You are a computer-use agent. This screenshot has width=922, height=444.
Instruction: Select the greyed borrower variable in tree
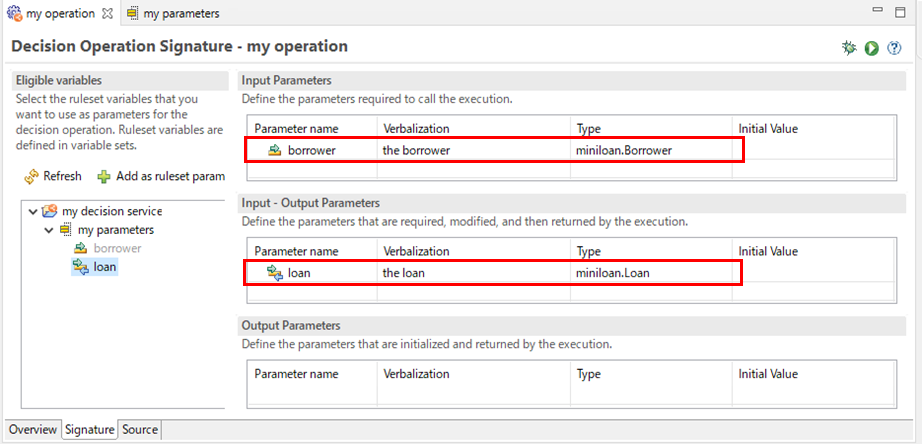point(117,248)
